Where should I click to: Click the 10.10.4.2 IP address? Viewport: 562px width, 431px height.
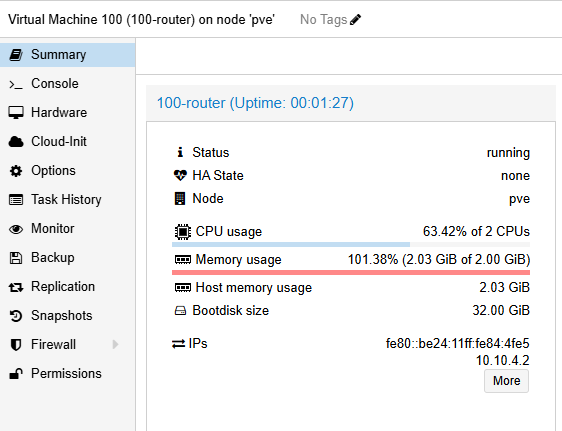tap(503, 360)
